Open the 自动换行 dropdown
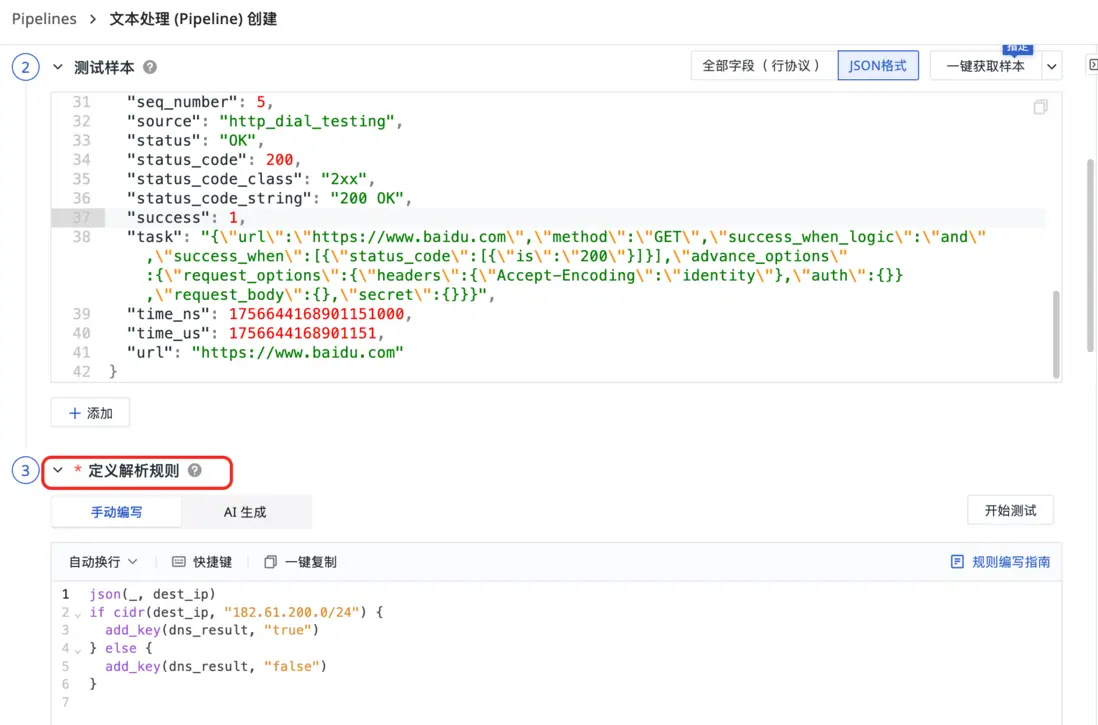The width and height of the screenshot is (1098, 725). (103, 562)
